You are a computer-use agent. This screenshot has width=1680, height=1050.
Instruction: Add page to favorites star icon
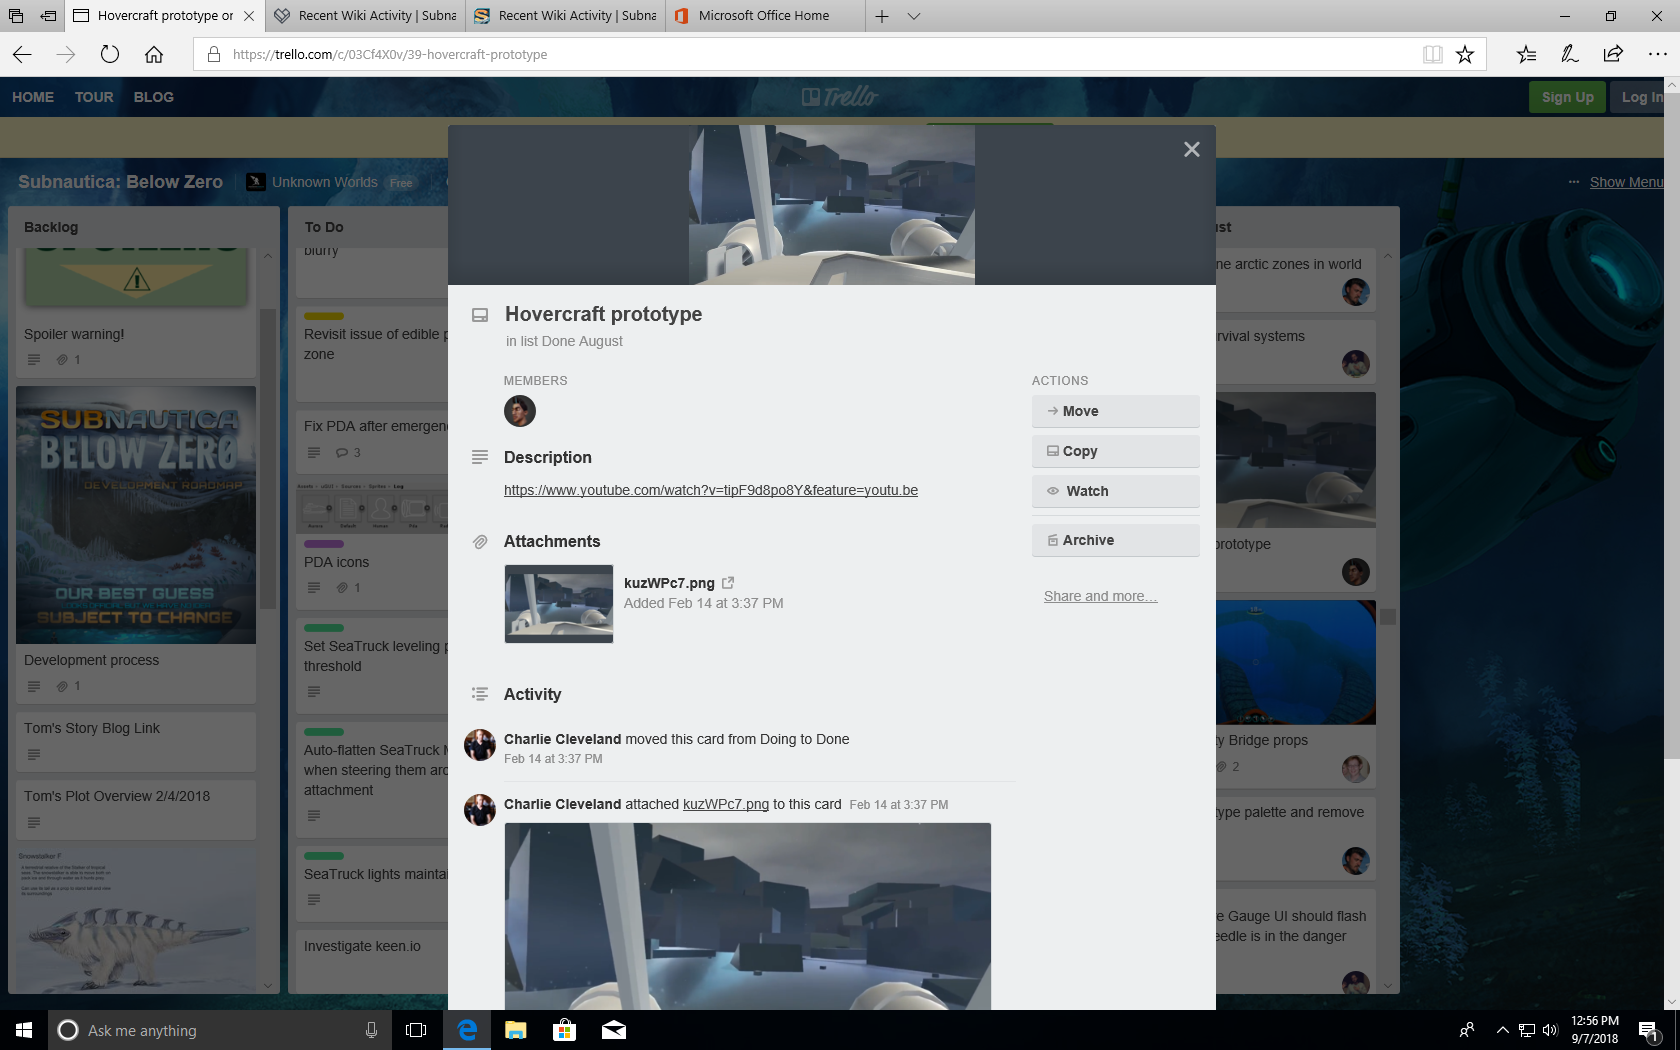click(x=1465, y=54)
